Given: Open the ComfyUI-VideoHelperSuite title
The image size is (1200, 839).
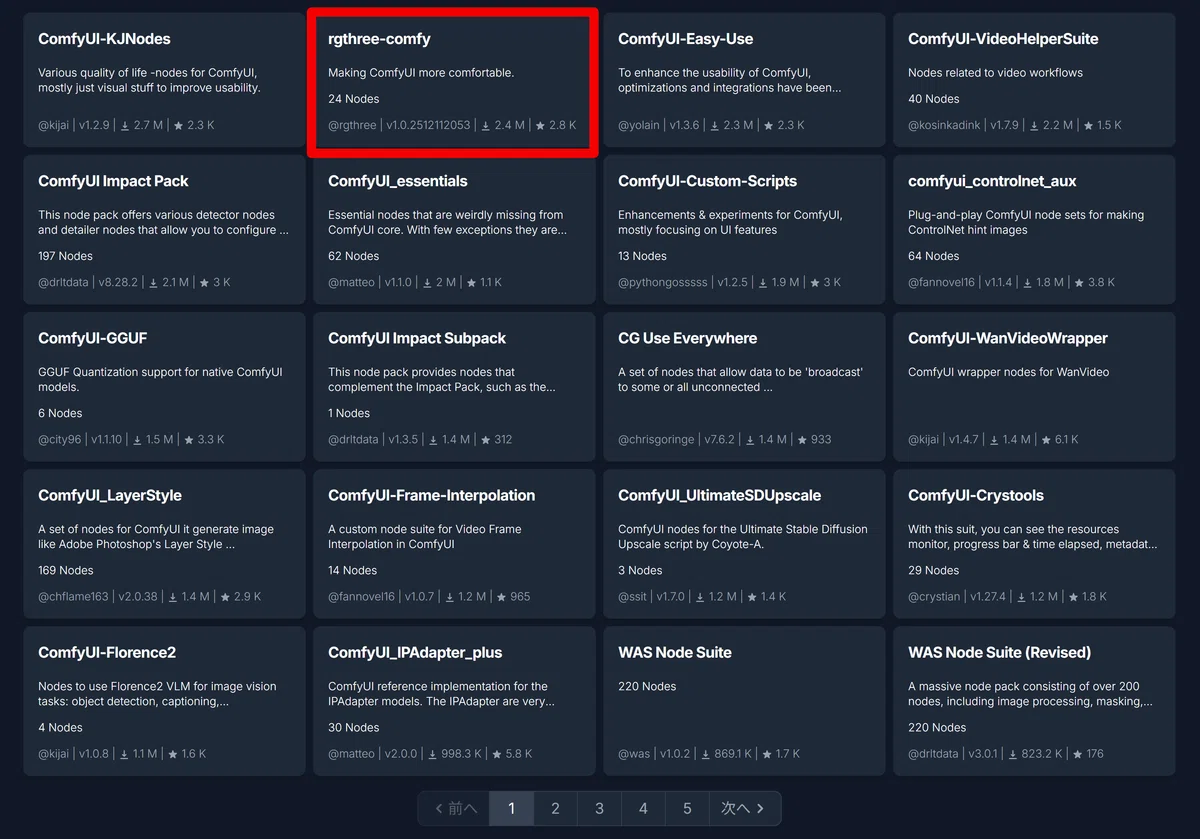Looking at the screenshot, I should [1003, 39].
